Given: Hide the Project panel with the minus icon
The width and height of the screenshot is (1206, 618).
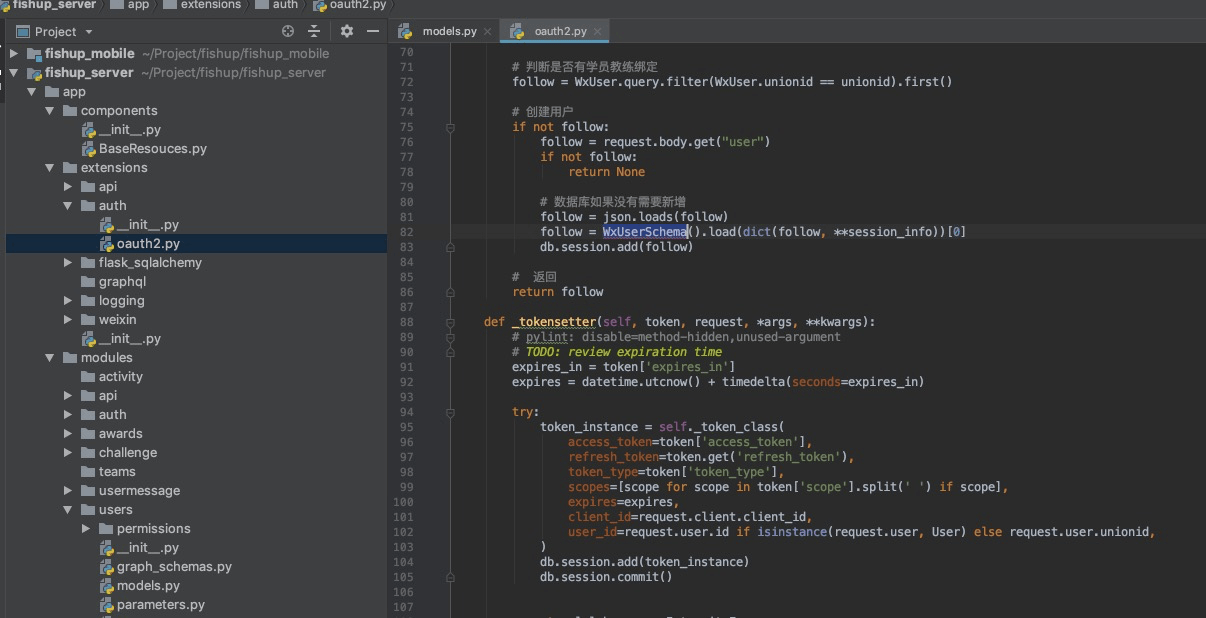Looking at the screenshot, I should coord(373,31).
